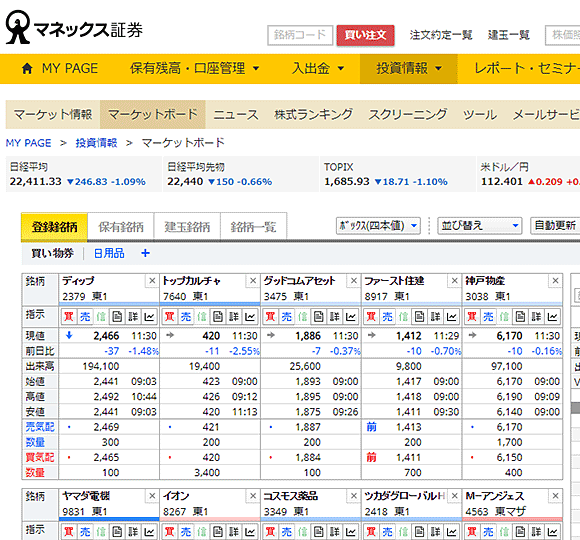The width and height of the screenshot is (580, 540).
Task: Select 日用品 watchlist link
Action: coord(109,253)
